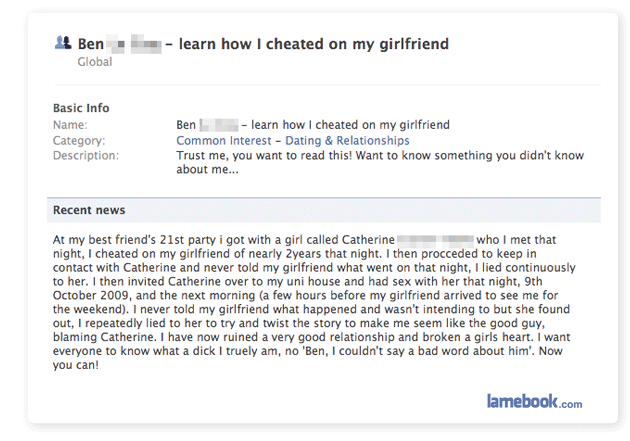Click the Name: field label
Image resolution: width=630 pixels, height=441 pixels.
pyautogui.click(x=70, y=125)
